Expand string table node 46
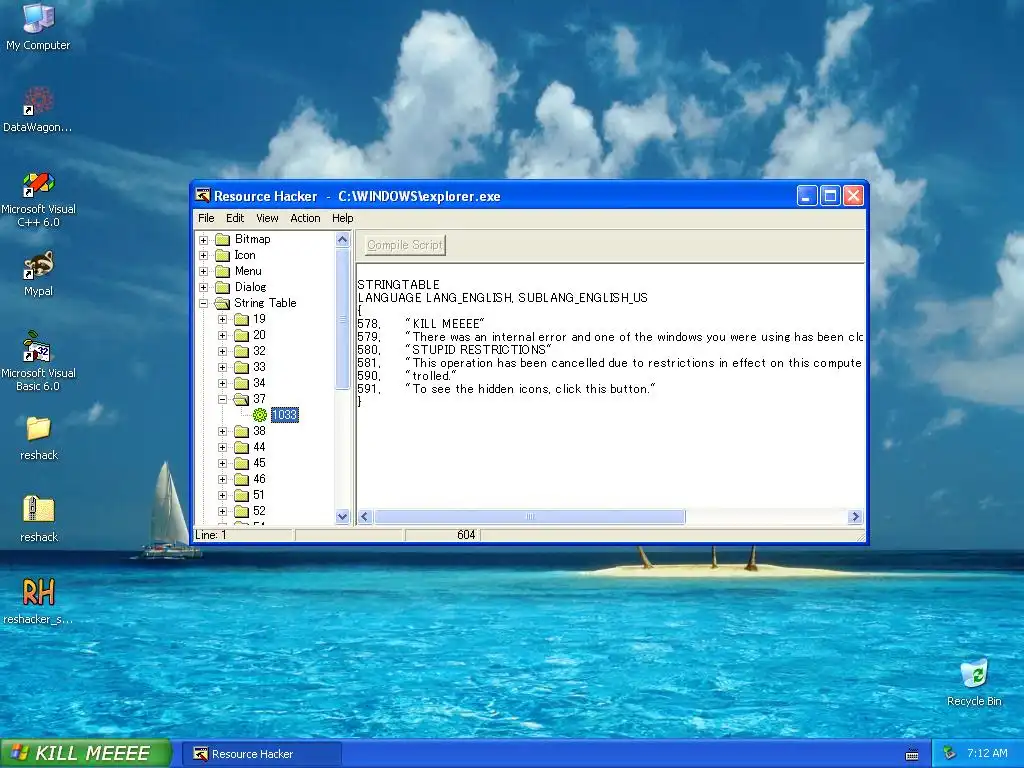Screen dimensions: 1024x768 [x=223, y=480]
